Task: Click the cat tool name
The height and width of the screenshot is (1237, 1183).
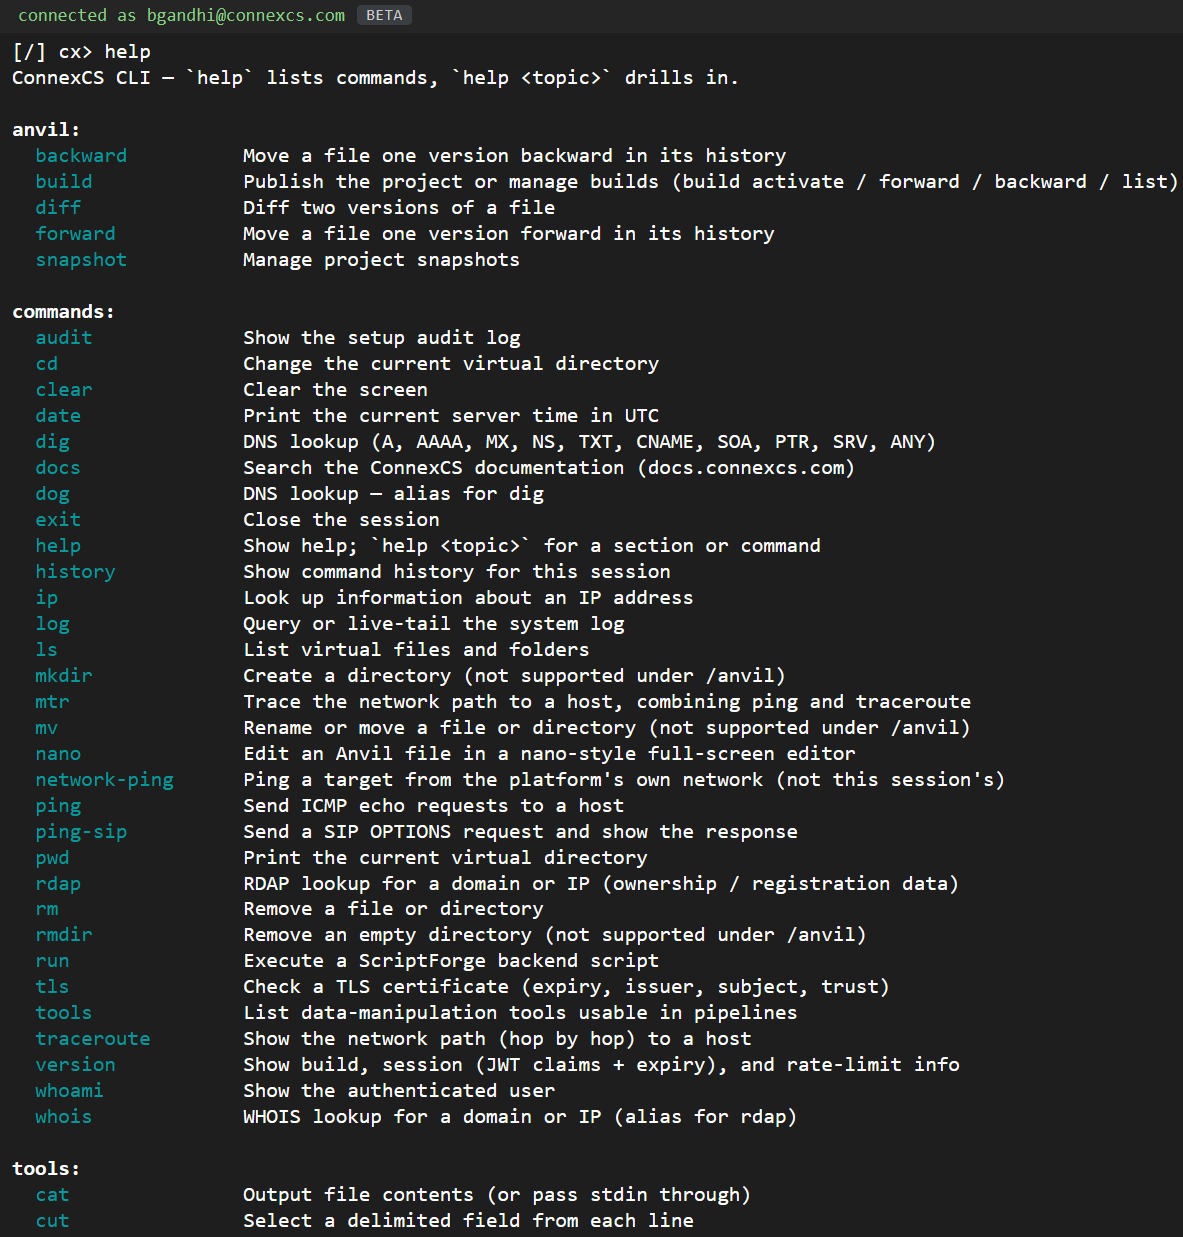Action: [x=52, y=1194]
